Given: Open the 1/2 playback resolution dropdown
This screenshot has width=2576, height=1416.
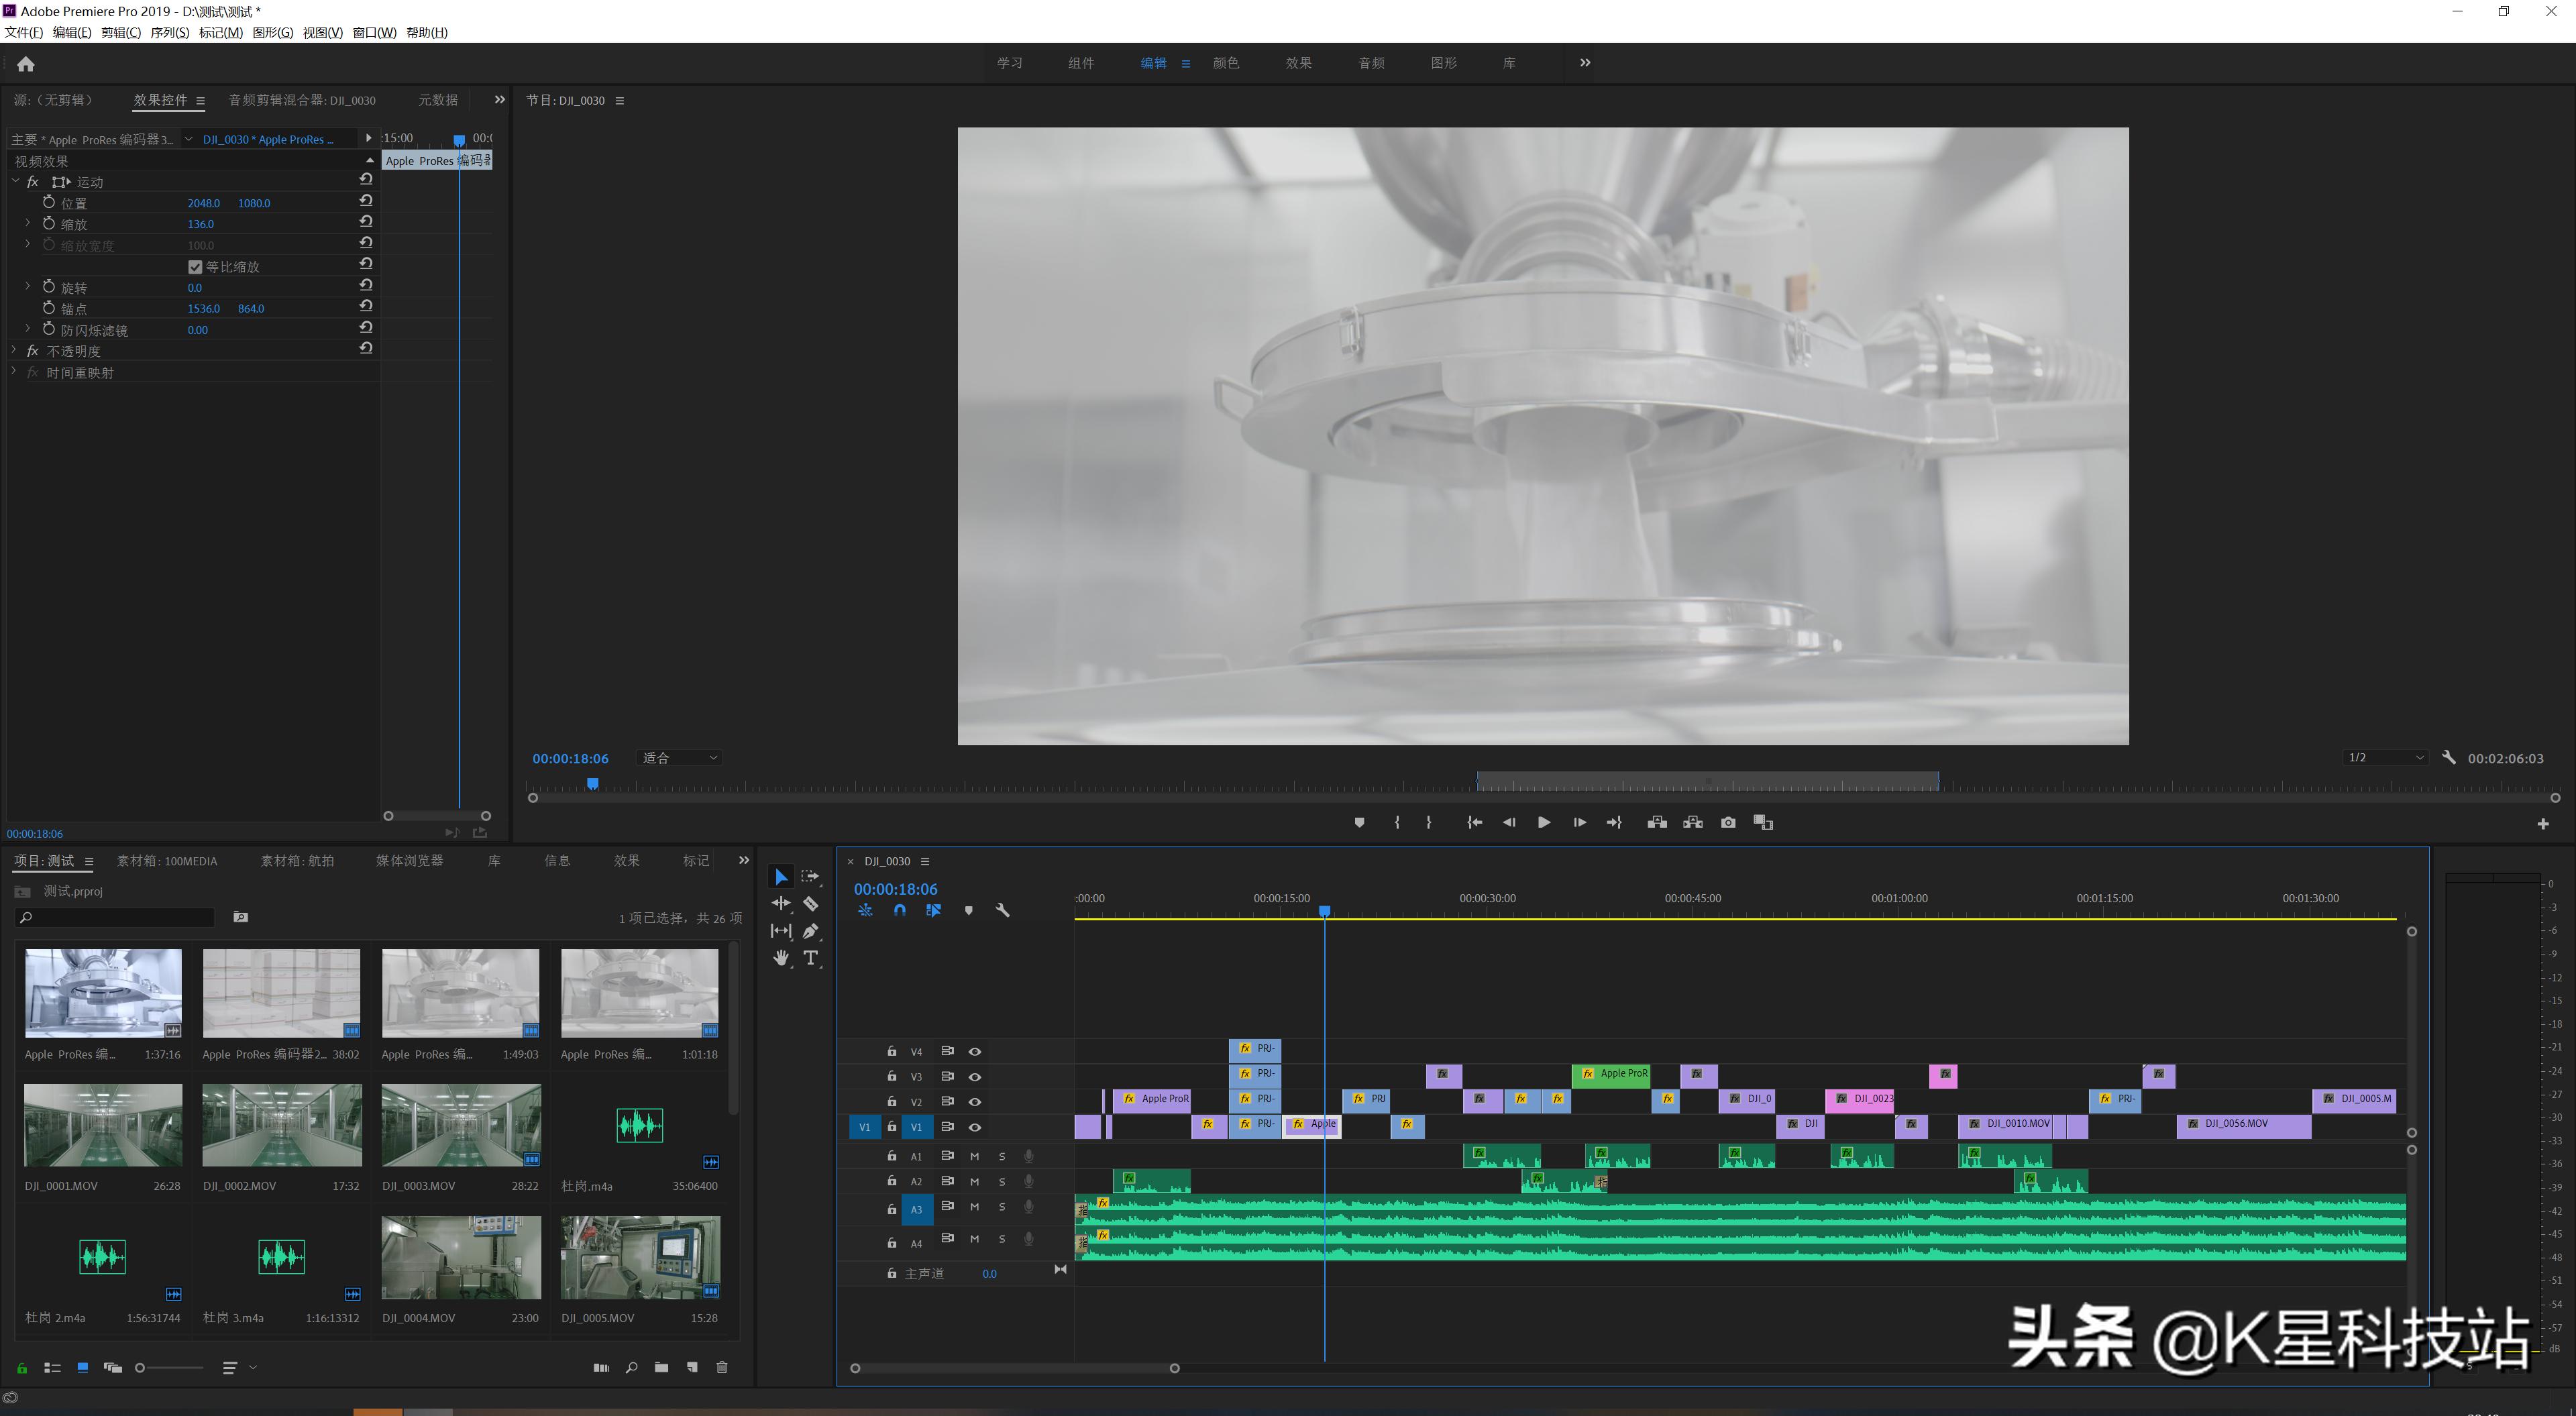Looking at the screenshot, I should (x=2385, y=758).
